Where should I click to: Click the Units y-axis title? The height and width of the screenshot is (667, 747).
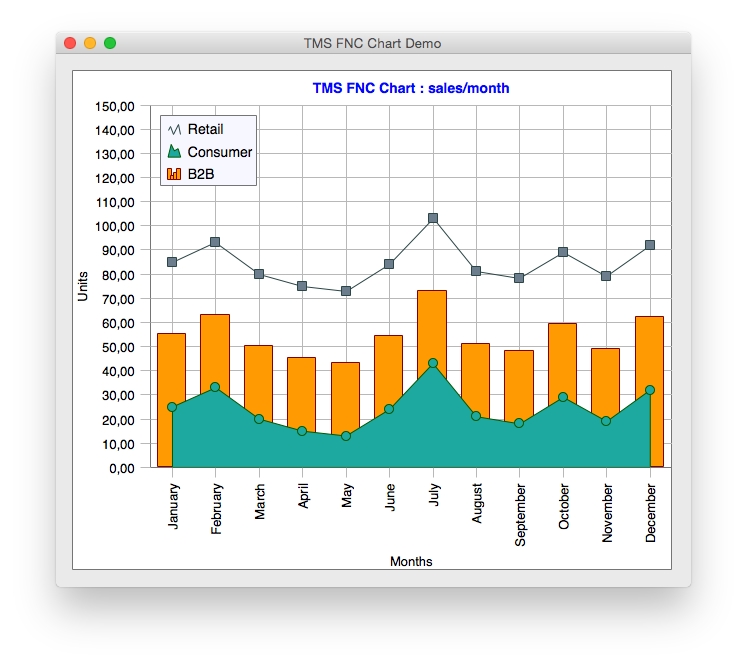pyautogui.click(x=83, y=286)
